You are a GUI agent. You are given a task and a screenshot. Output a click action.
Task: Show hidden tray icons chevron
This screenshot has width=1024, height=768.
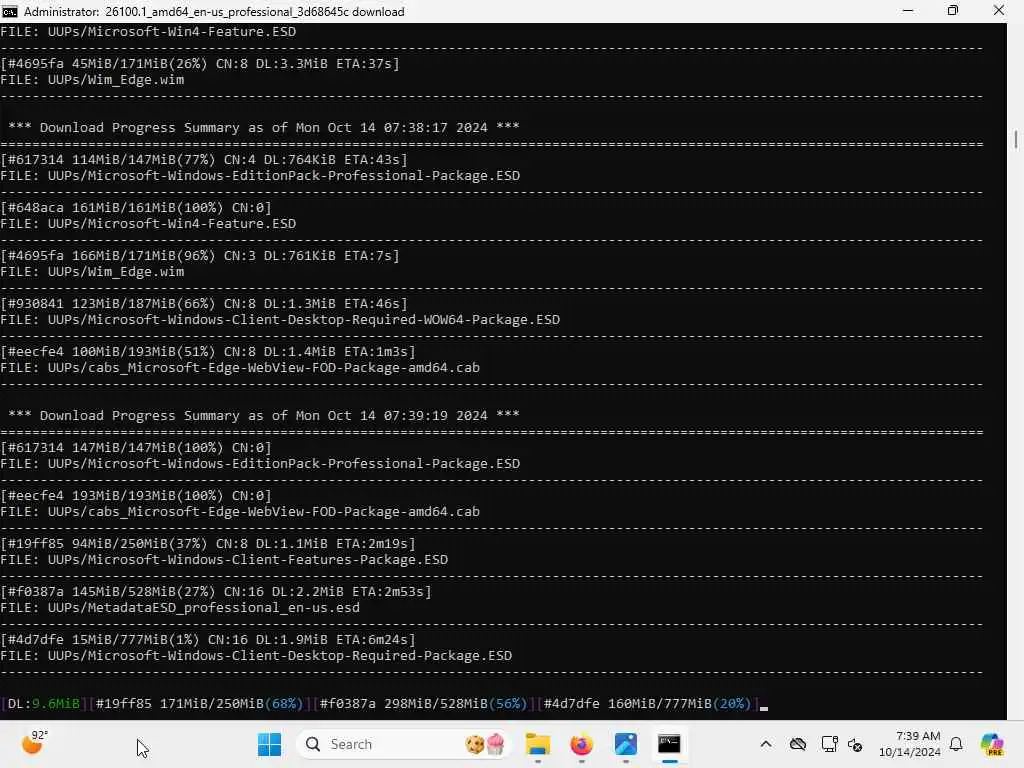(766, 744)
